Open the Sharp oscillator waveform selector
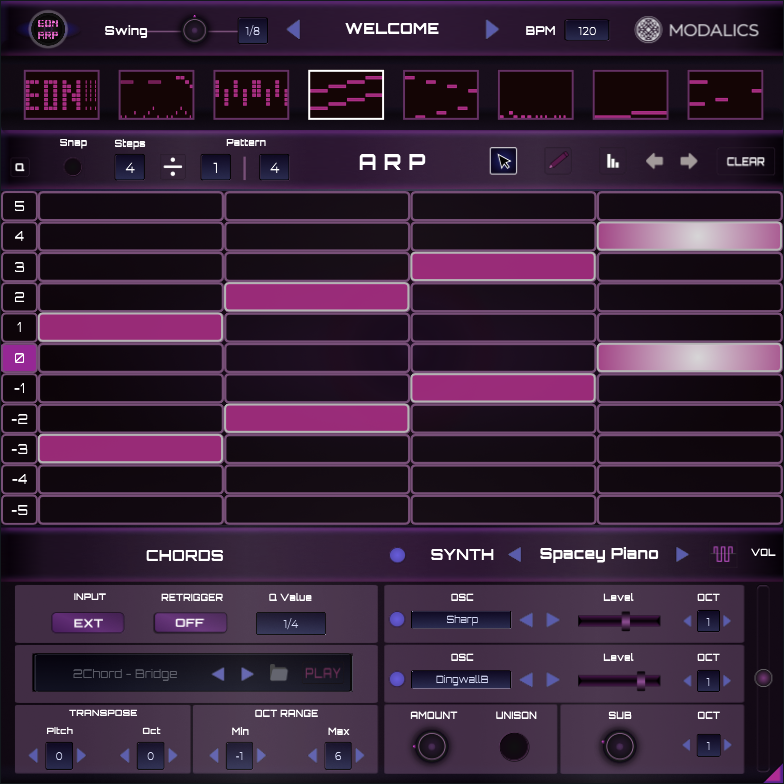This screenshot has width=784, height=784. click(461, 620)
